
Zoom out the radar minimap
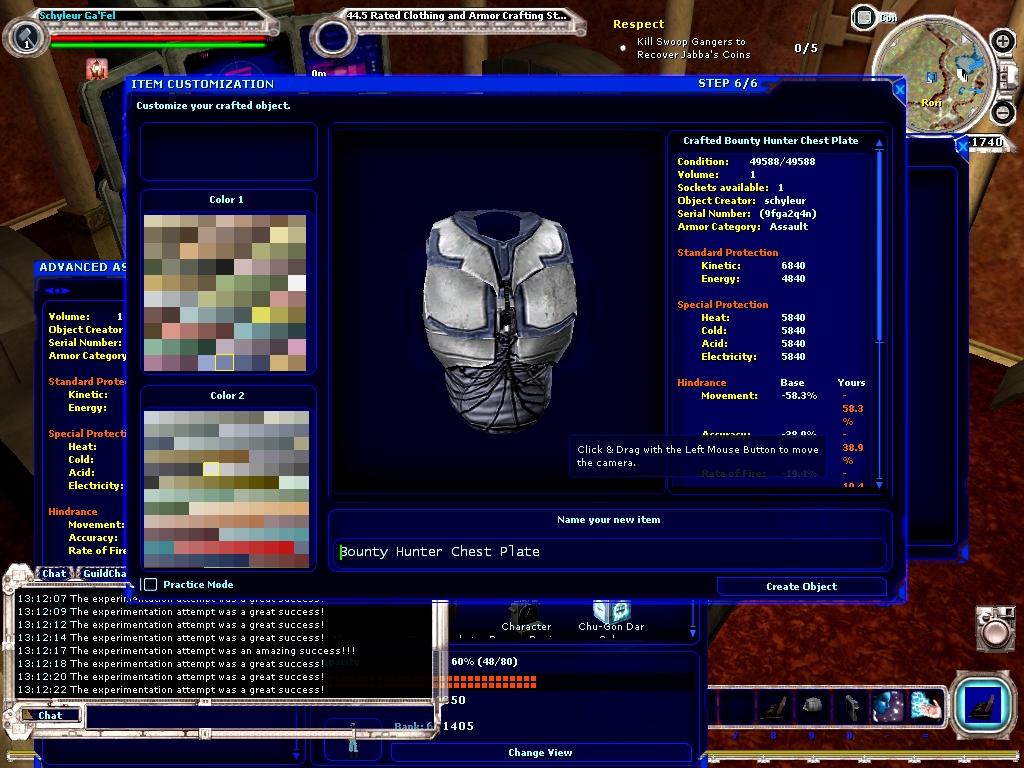(x=1003, y=112)
